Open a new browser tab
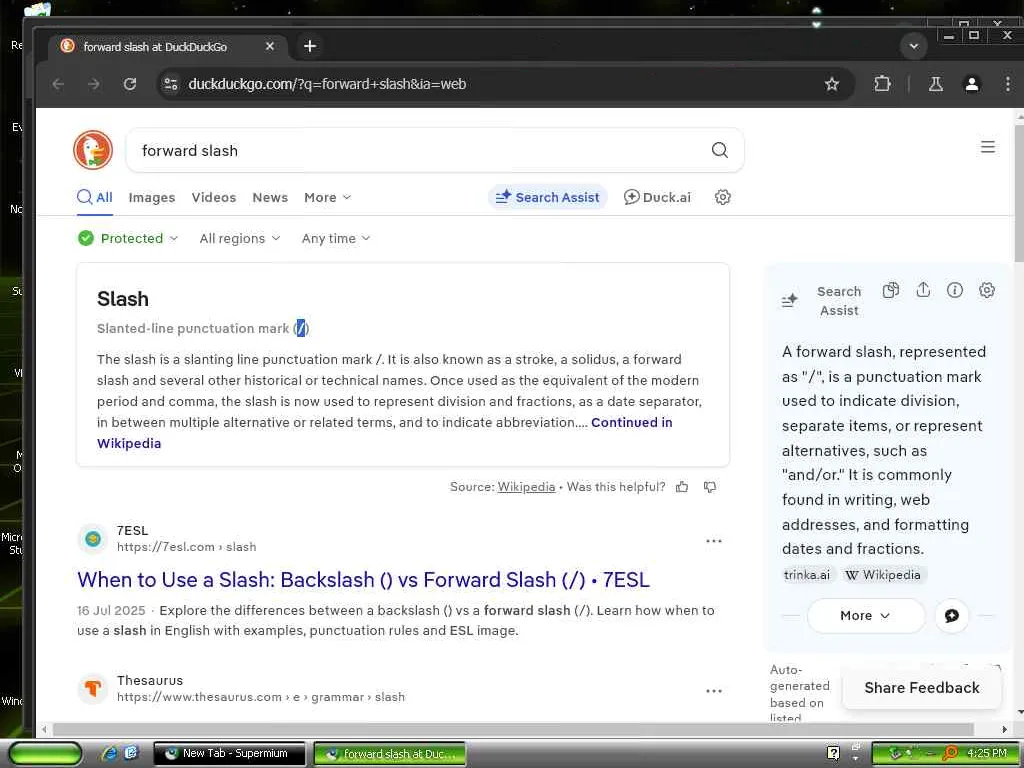This screenshot has height=768, width=1024. coord(310,46)
